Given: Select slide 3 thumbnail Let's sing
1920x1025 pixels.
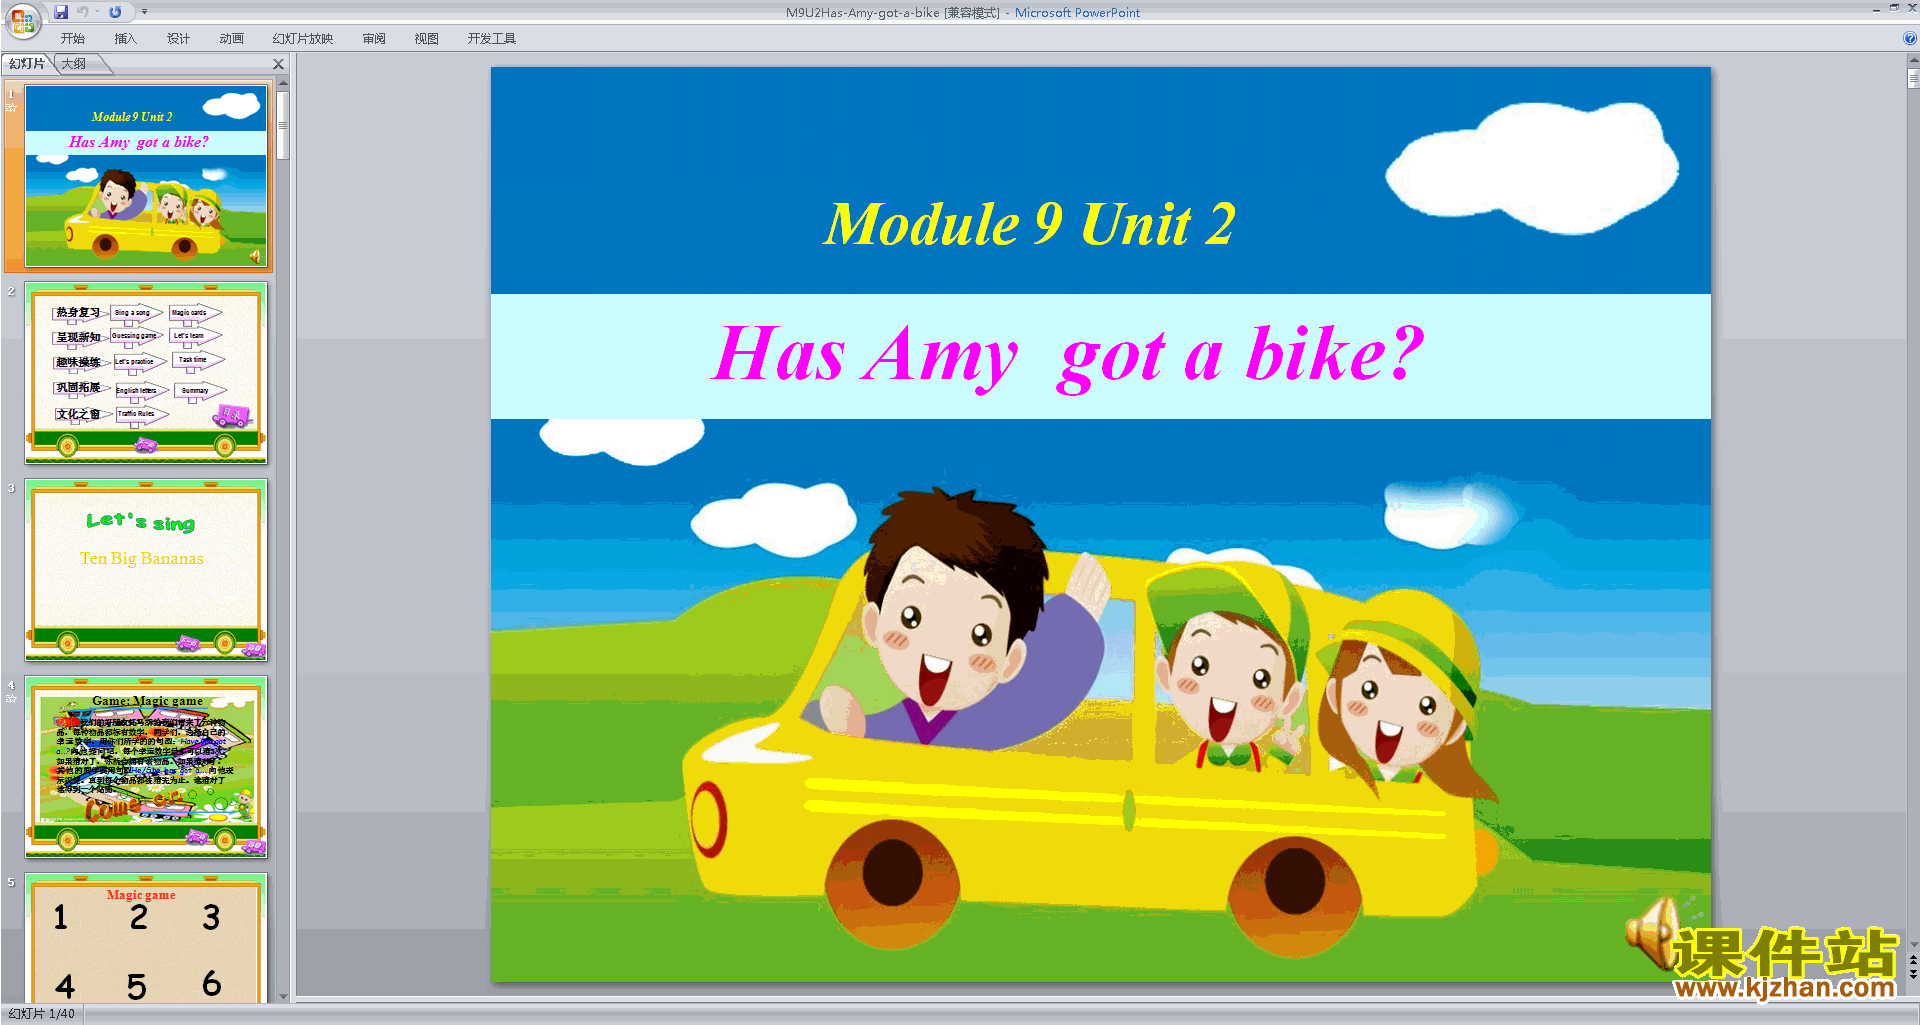Looking at the screenshot, I should coord(146,570).
